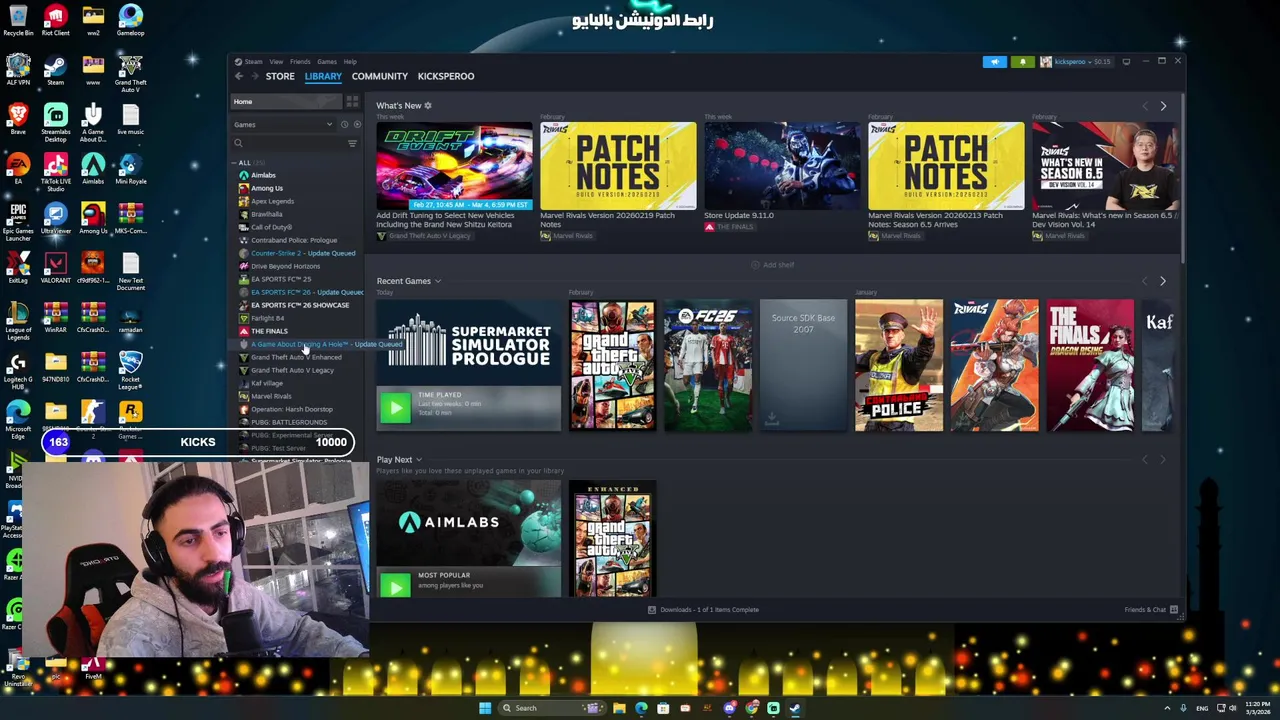Open Recycle Bin desktop icon
Screen dimensions: 1280x720
point(18,20)
